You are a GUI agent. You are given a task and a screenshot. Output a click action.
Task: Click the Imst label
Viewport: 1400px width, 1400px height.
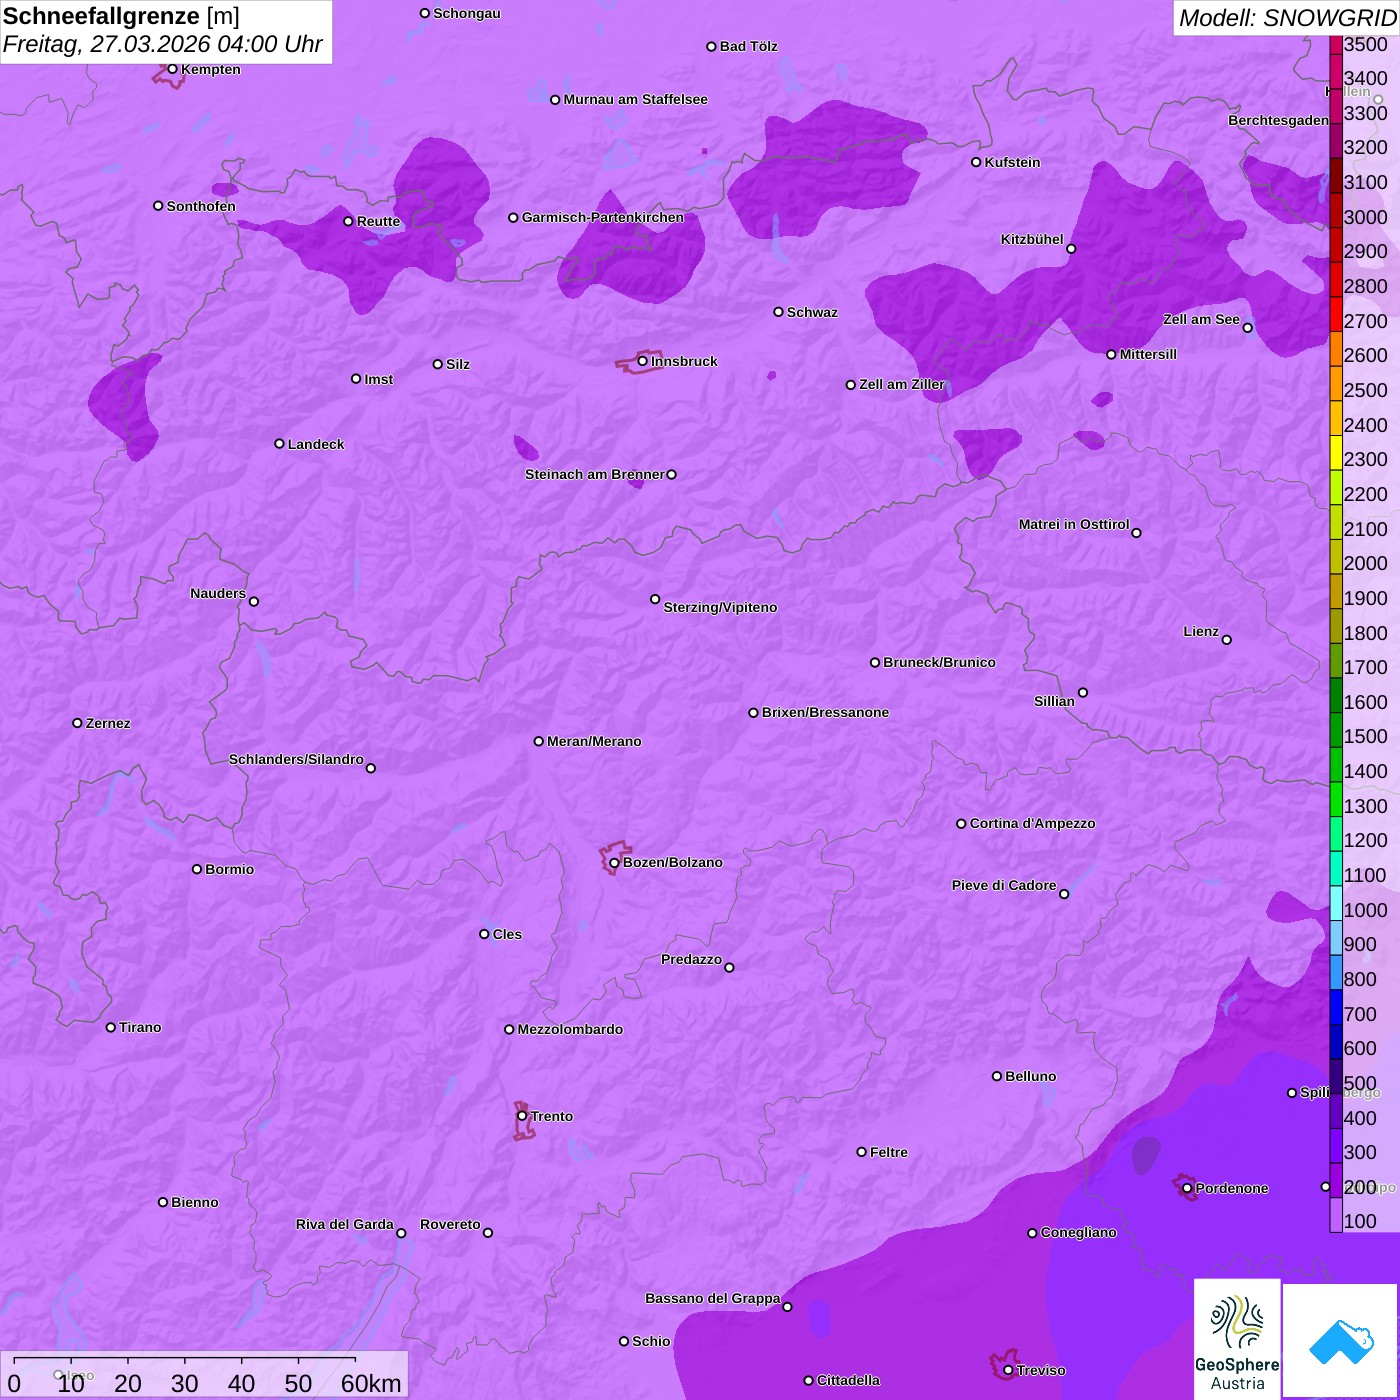pyautogui.click(x=379, y=379)
